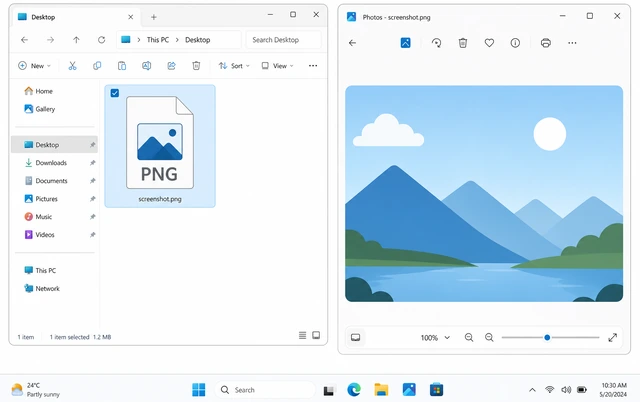640x402 pixels.
Task: Delete the image using Photos trash icon
Action: 463,43
